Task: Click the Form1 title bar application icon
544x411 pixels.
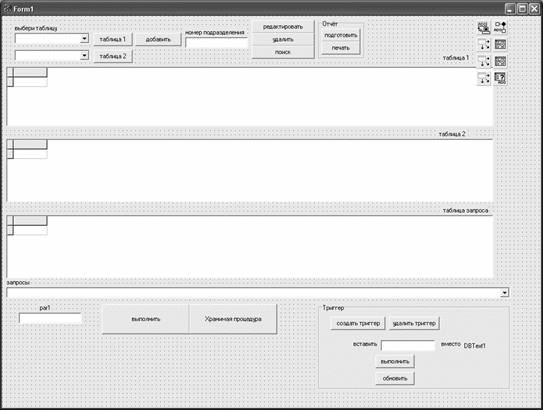Action: (x=7, y=9)
